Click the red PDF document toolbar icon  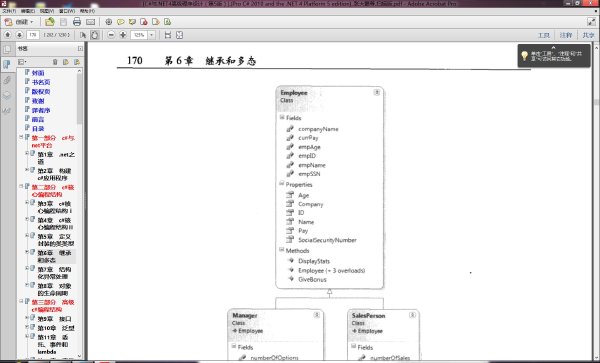(x=144, y=22)
